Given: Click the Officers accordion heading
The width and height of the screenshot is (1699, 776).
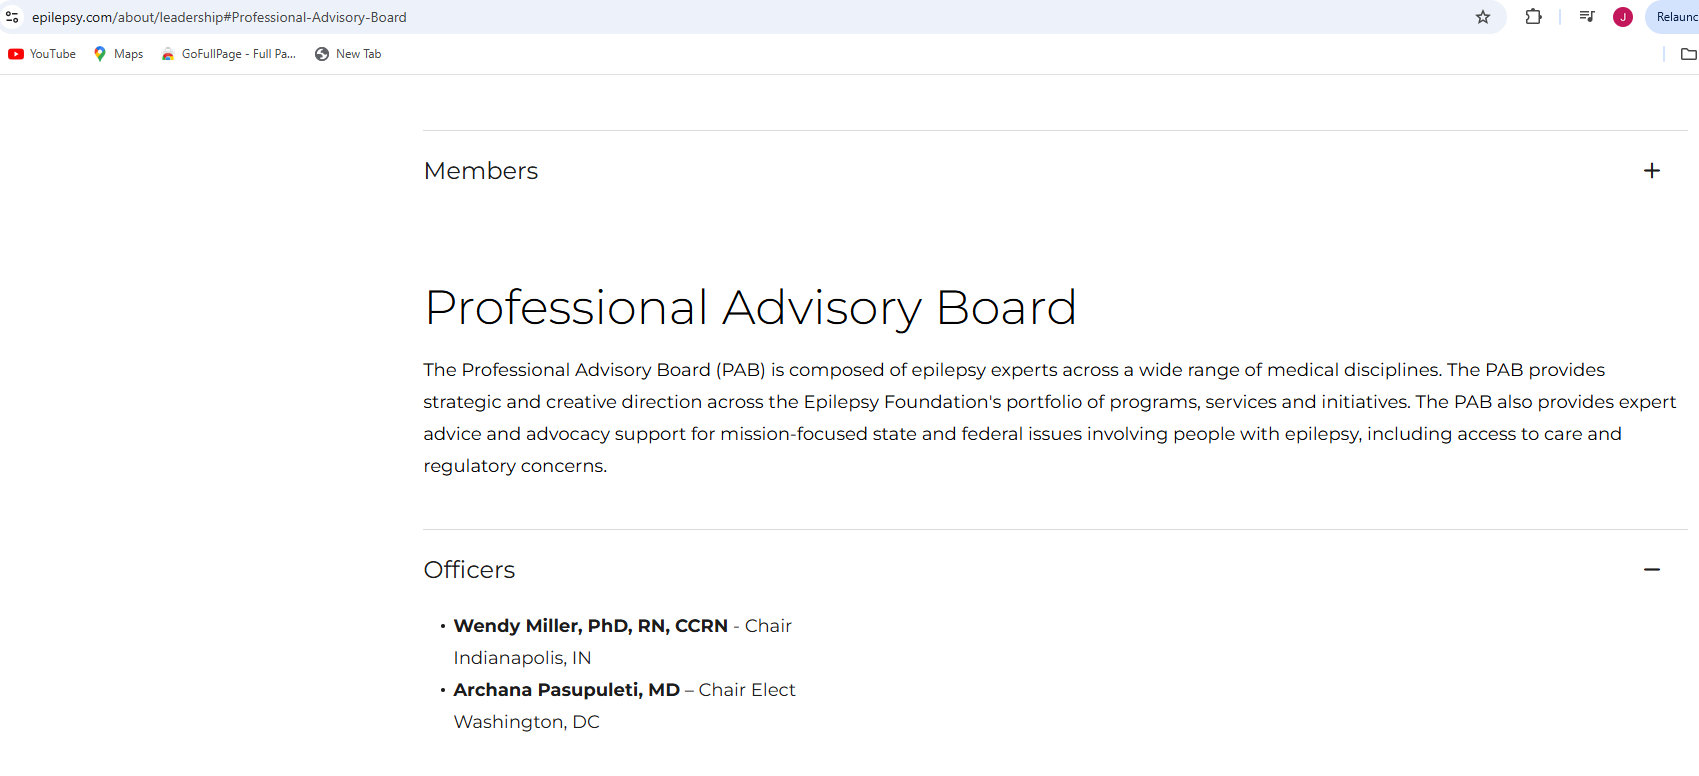Looking at the screenshot, I should point(469,570).
